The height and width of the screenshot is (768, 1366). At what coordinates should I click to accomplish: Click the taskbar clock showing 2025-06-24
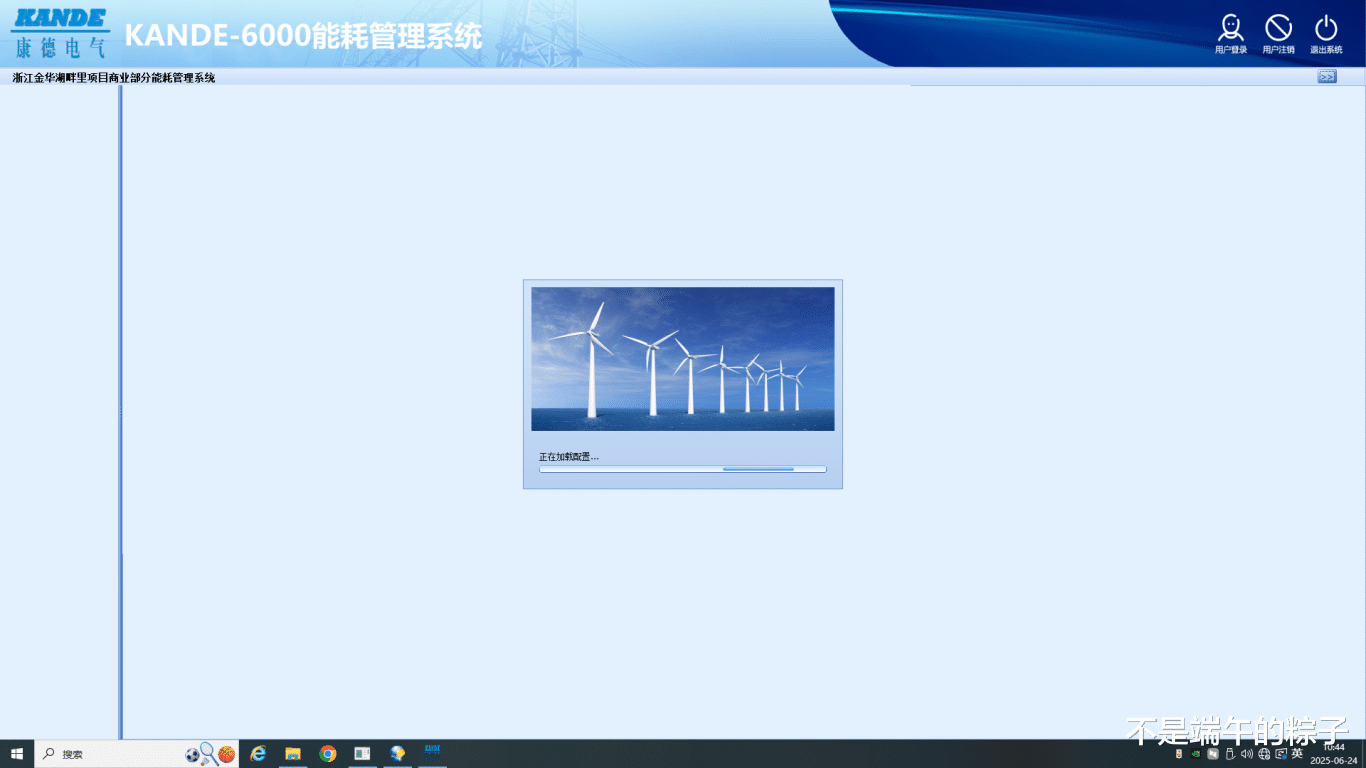pos(1334,754)
